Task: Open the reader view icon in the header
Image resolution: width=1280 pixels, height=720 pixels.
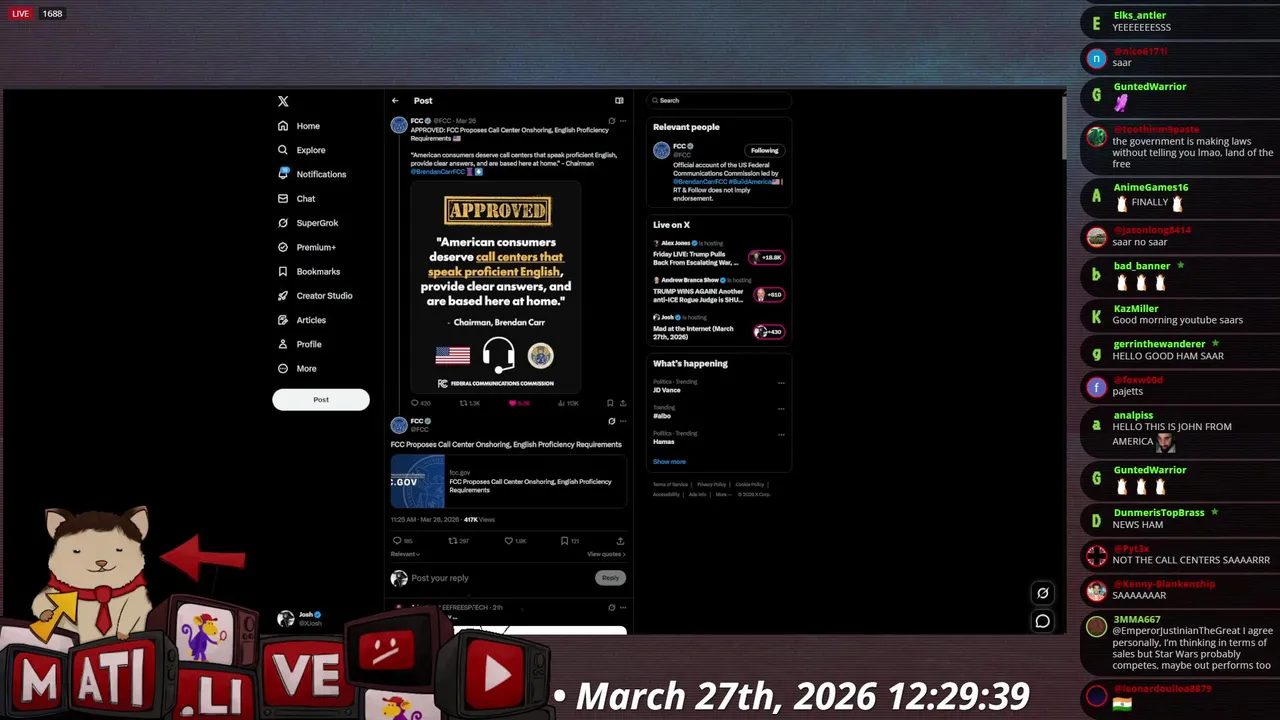Action: tap(619, 101)
